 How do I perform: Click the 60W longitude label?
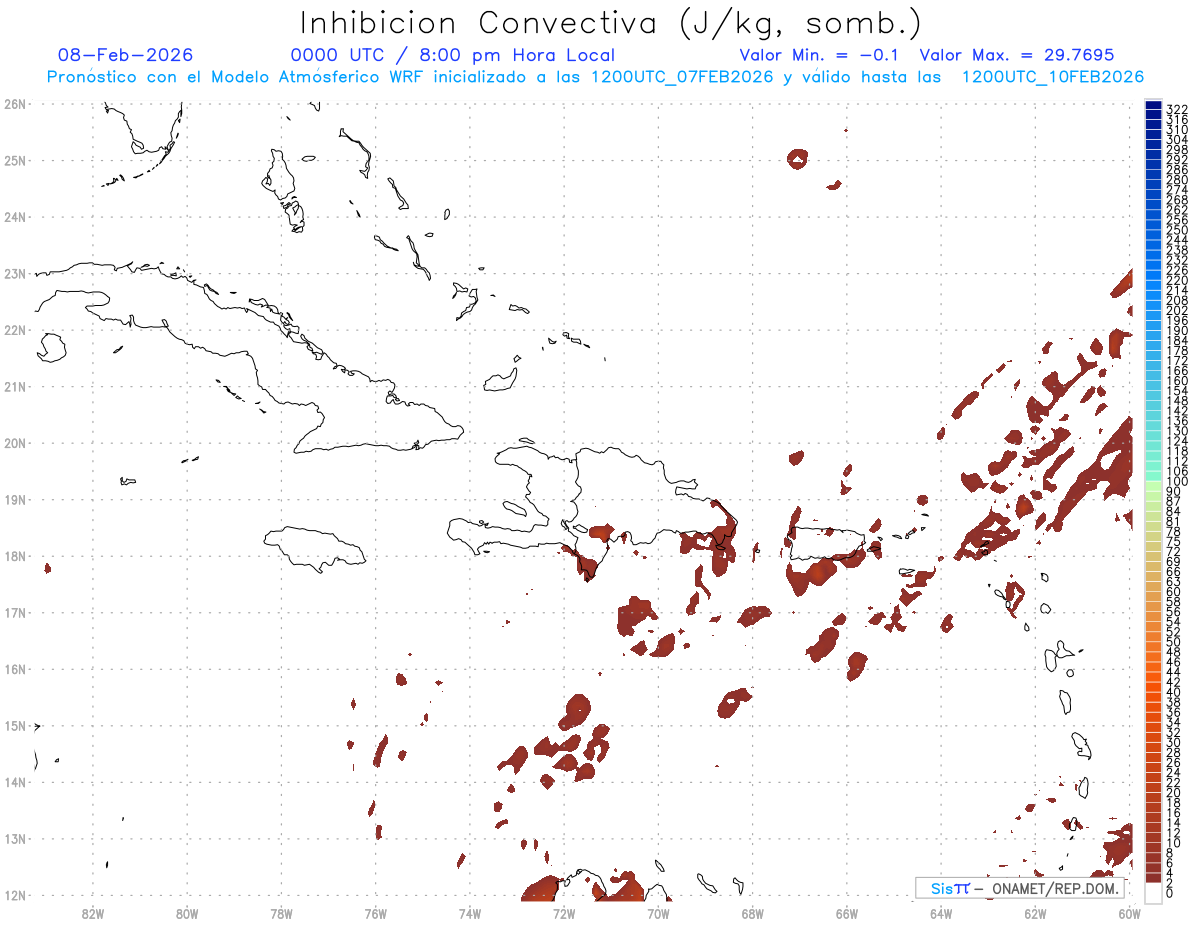pyautogui.click(x=1130, y=913)
